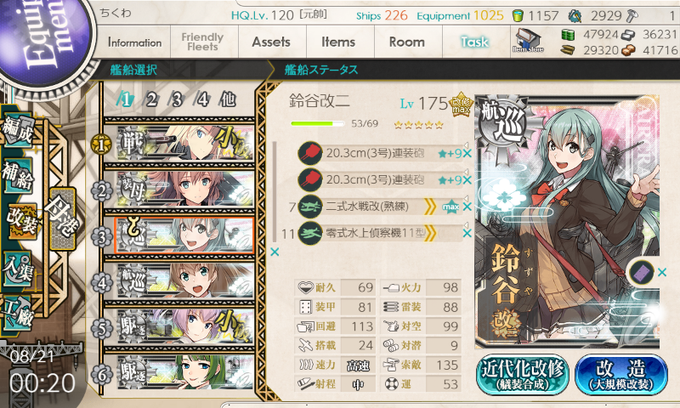Select the 入渠 docking icon
Screen dimensions: 680x408
pyautogui.click(x=17, y=269)
